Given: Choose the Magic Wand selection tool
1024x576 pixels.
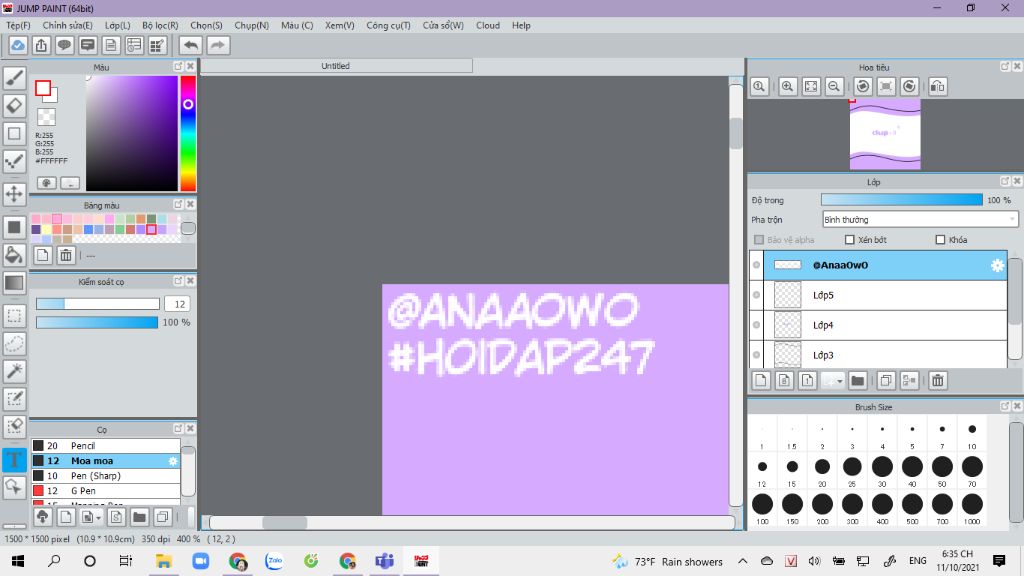Looking at the screenshot, I should click(x=14, y=371).
